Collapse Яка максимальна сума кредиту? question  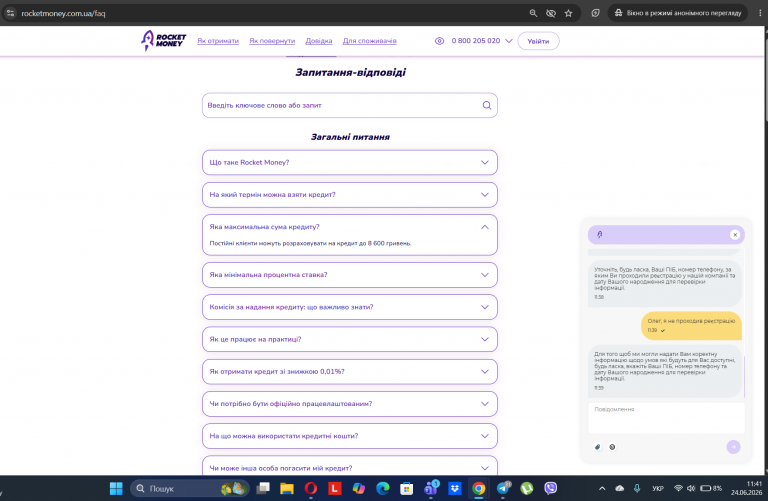(x=350, y=227)
